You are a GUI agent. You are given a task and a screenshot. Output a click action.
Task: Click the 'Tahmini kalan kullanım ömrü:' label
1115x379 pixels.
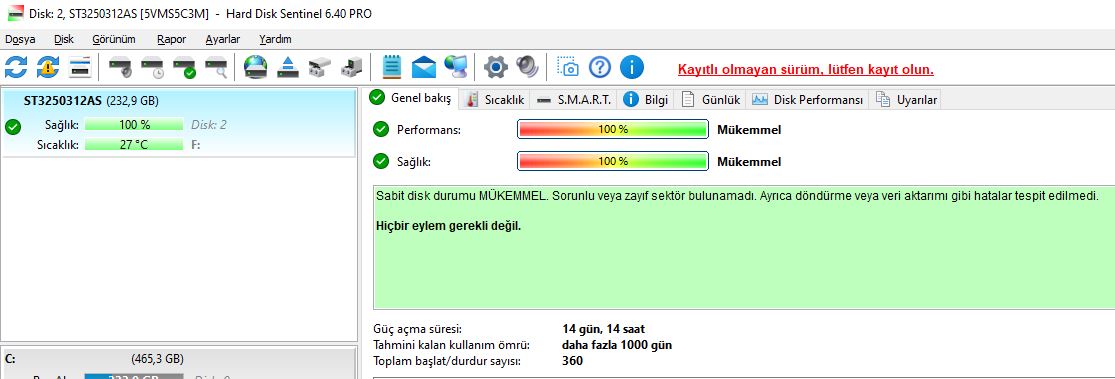pos(452,345)
